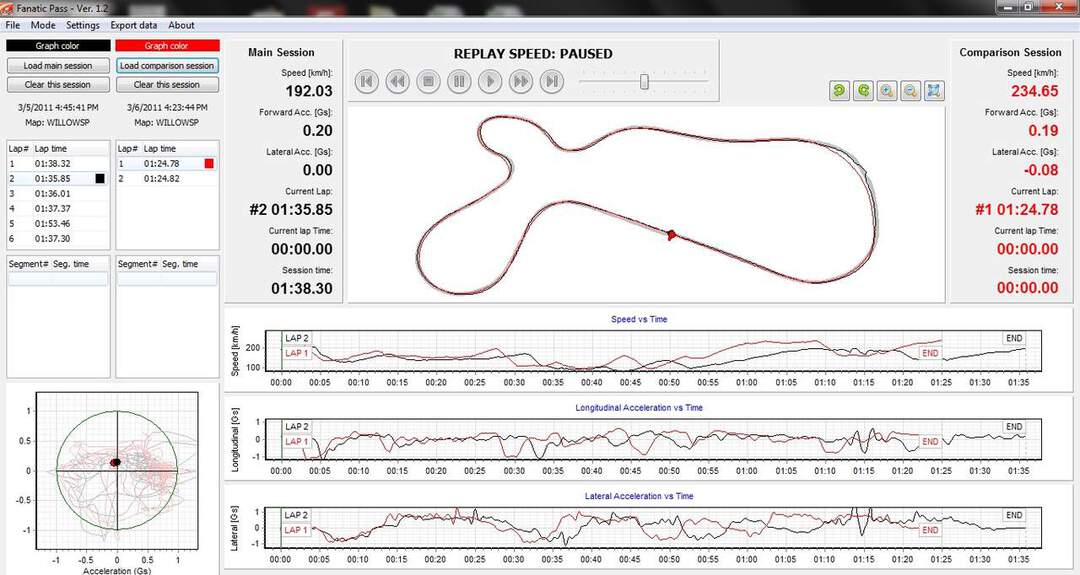The height and width of the screenshot is (575, 1080).
Task: Rotate the track map counterclockwise
Action: tap(839, 91)
